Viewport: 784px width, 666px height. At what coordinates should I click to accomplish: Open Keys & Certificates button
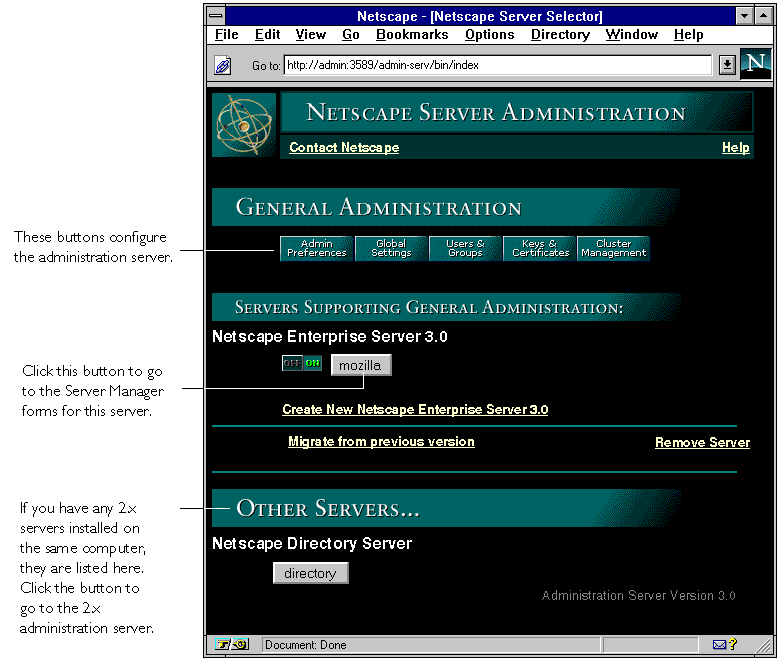(540, 248)
